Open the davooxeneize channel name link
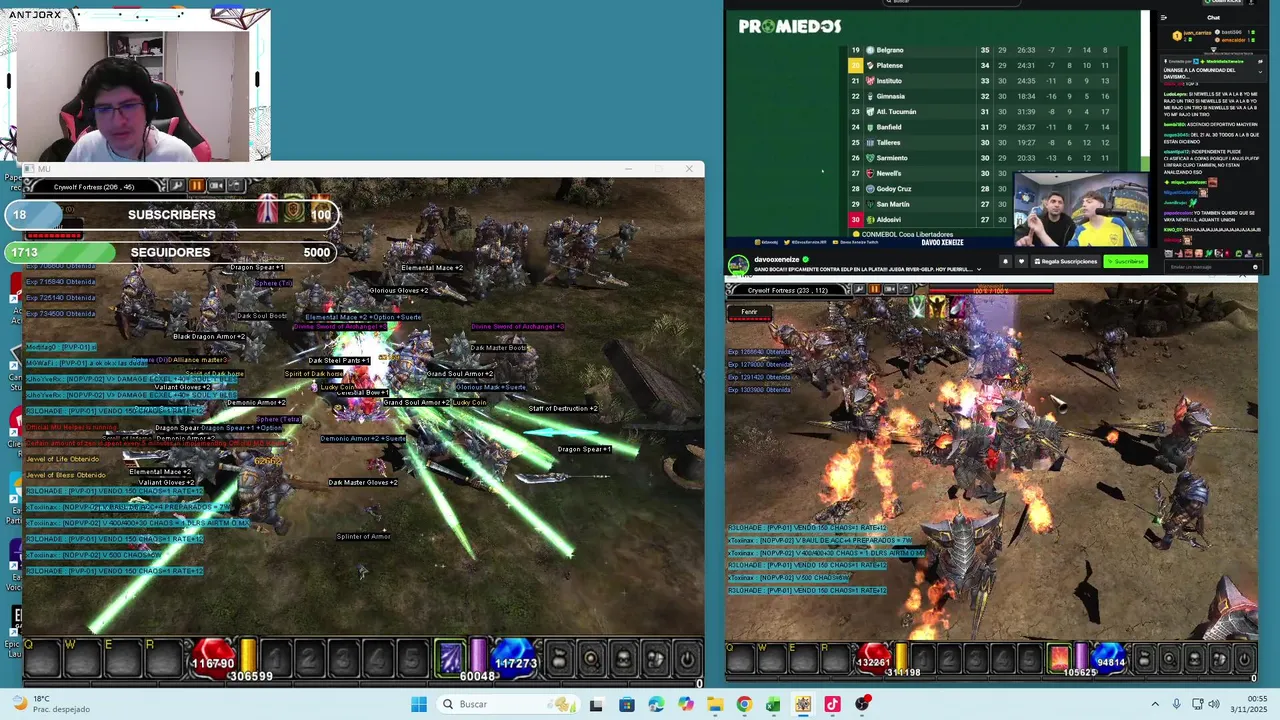 776,259
